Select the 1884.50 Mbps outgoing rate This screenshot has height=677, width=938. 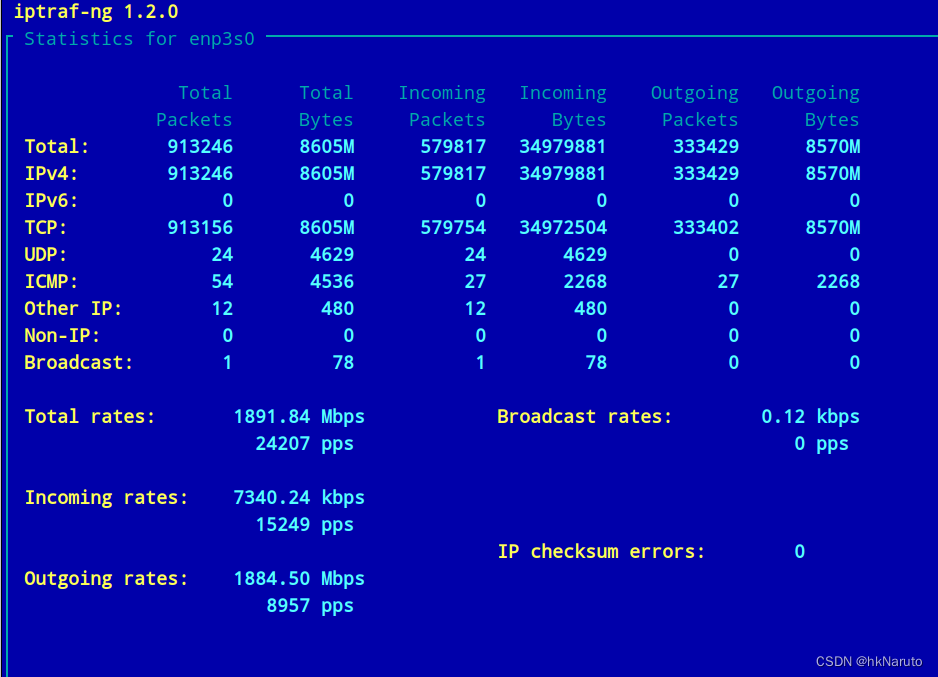(299, 578)
